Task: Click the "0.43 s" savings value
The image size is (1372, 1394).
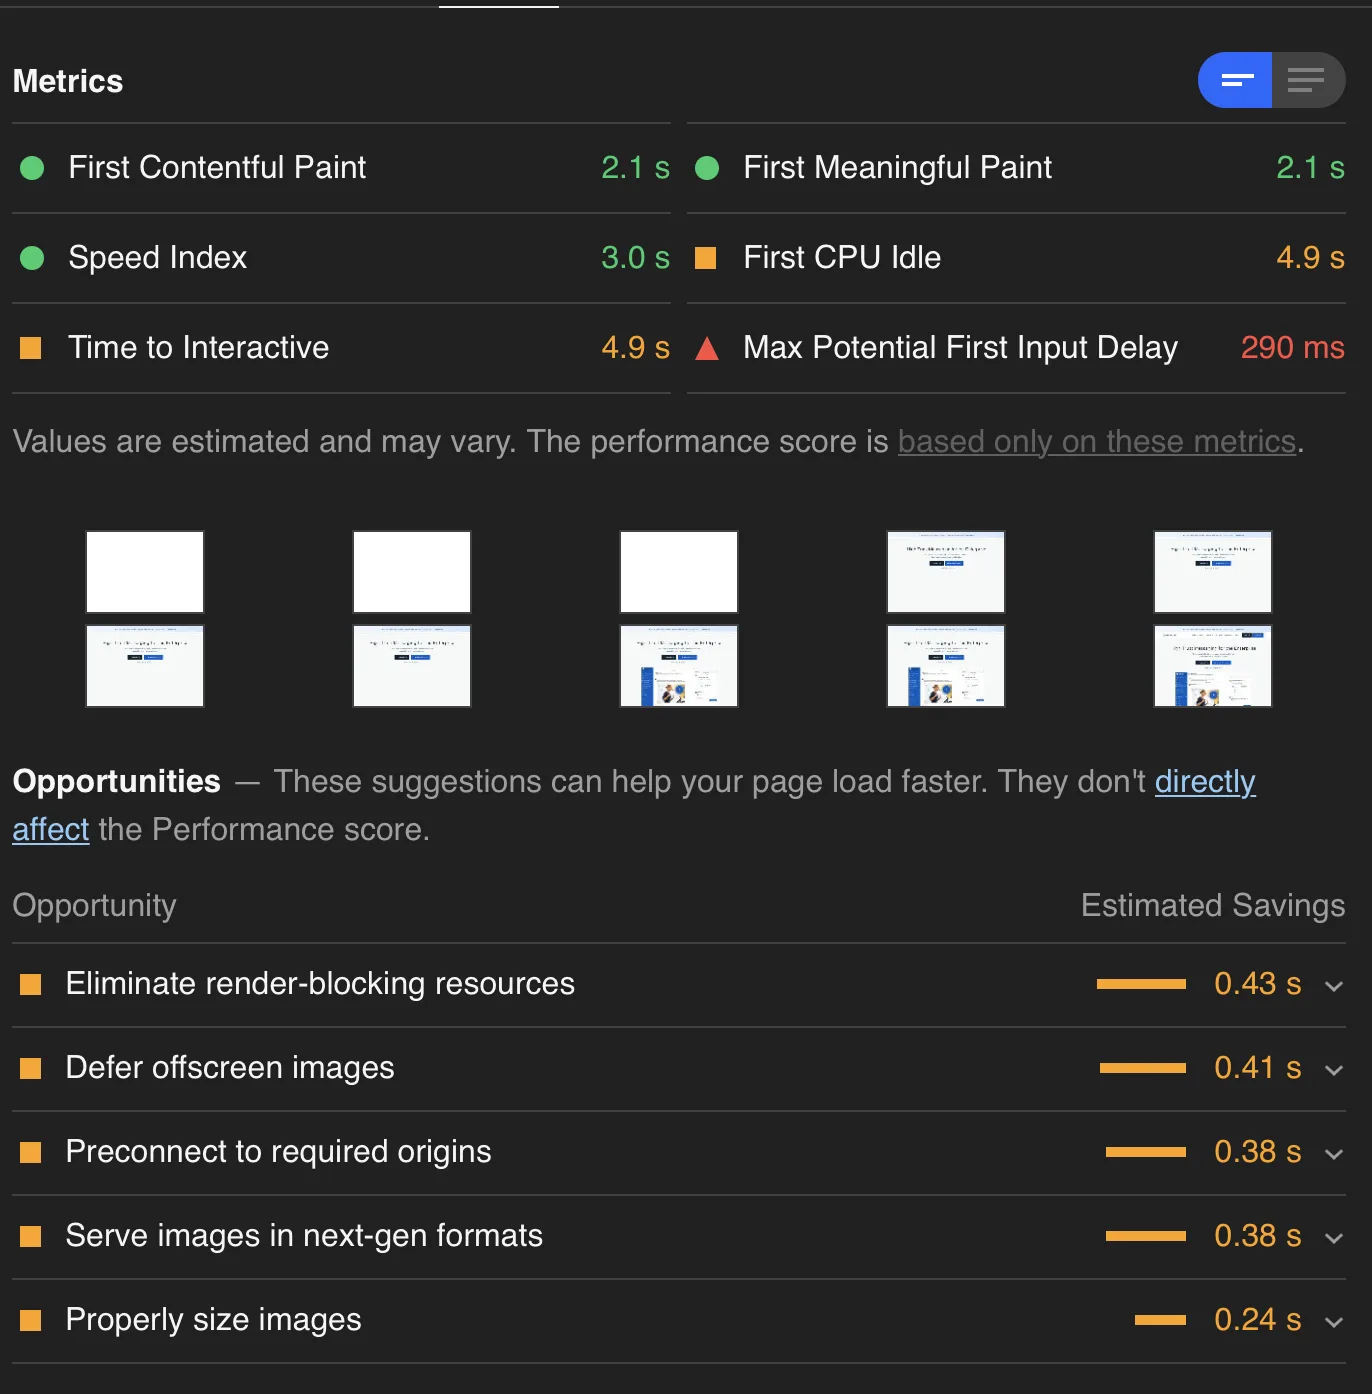Action: tap(1258, 984)
